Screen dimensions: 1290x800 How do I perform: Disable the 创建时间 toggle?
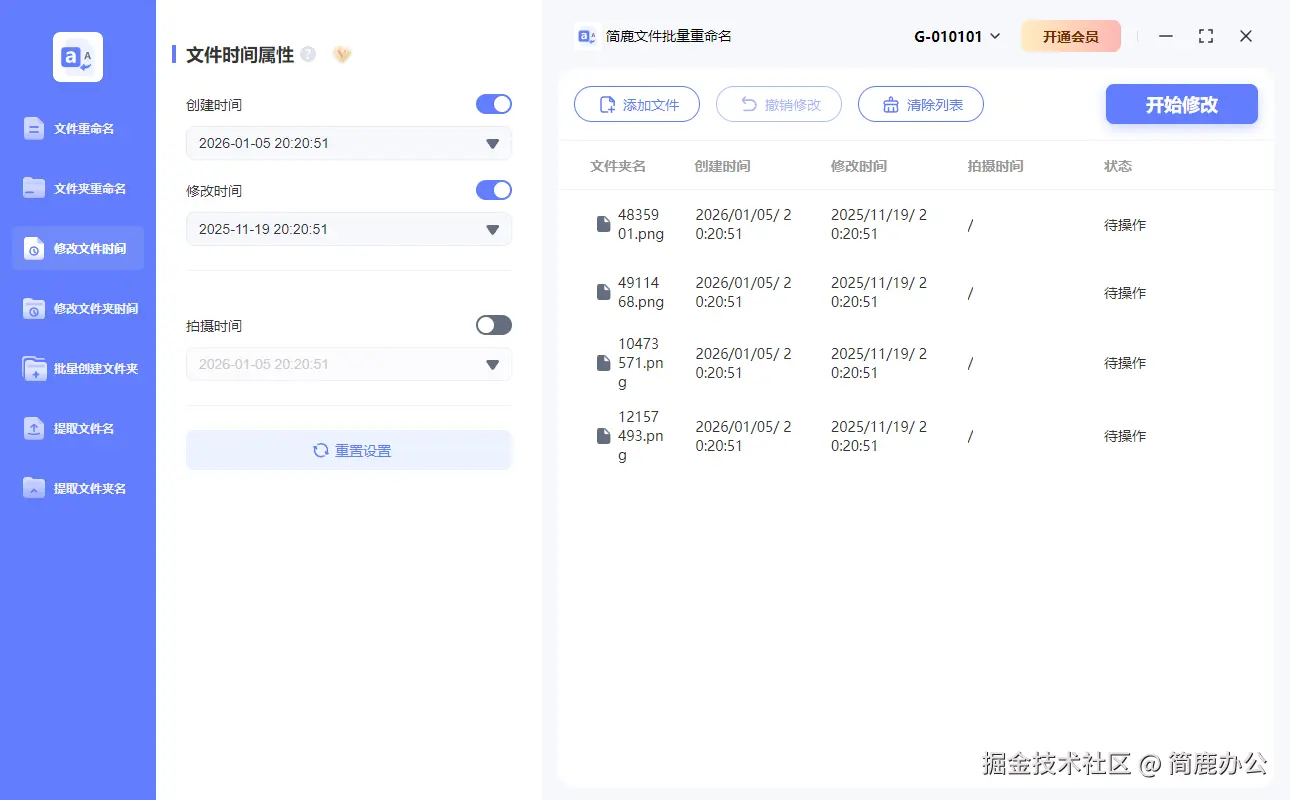pos(493,104)
